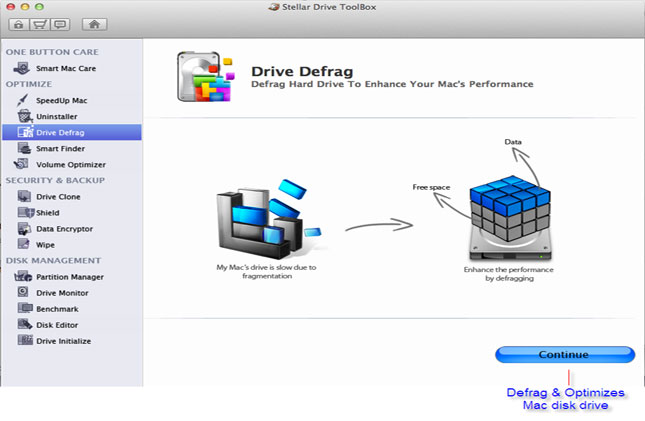Click the Drive Initialize icon

pos(25,340)
